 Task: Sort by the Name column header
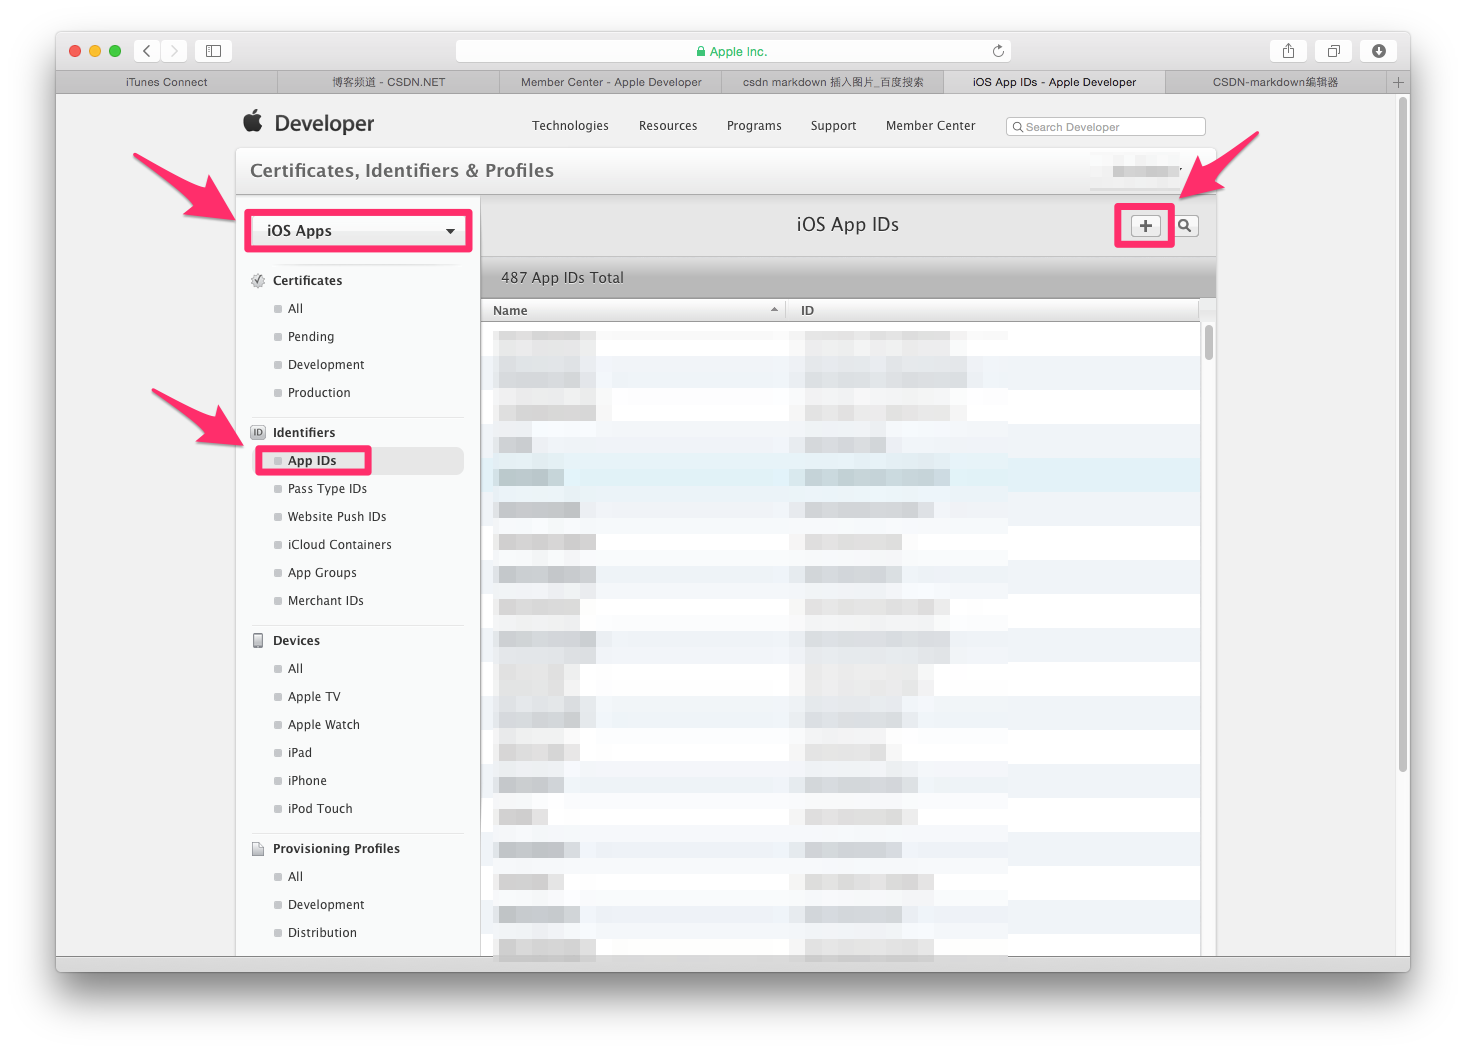click(x=634, y=311)
